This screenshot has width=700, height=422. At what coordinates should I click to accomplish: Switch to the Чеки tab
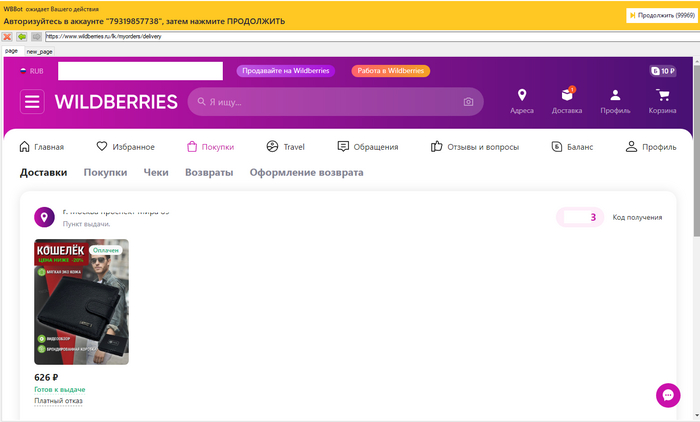[x=156, y=172]
